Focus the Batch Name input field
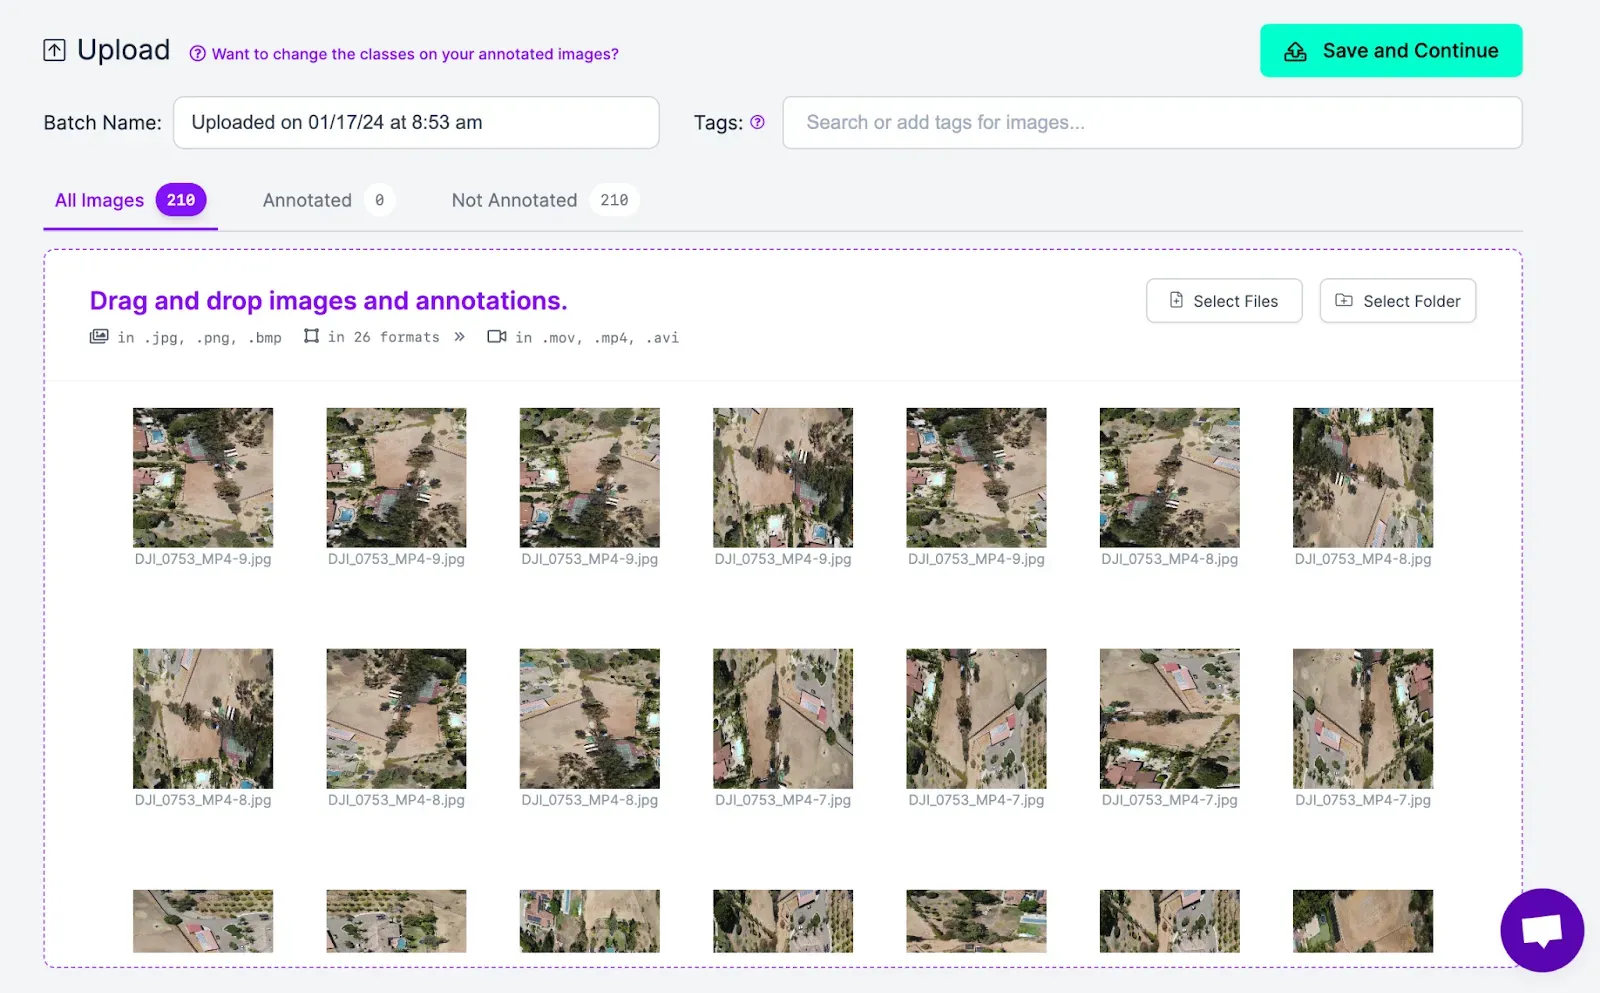Image resolution: width=1600 pixels, height=993 pixels. pos(416,123)
